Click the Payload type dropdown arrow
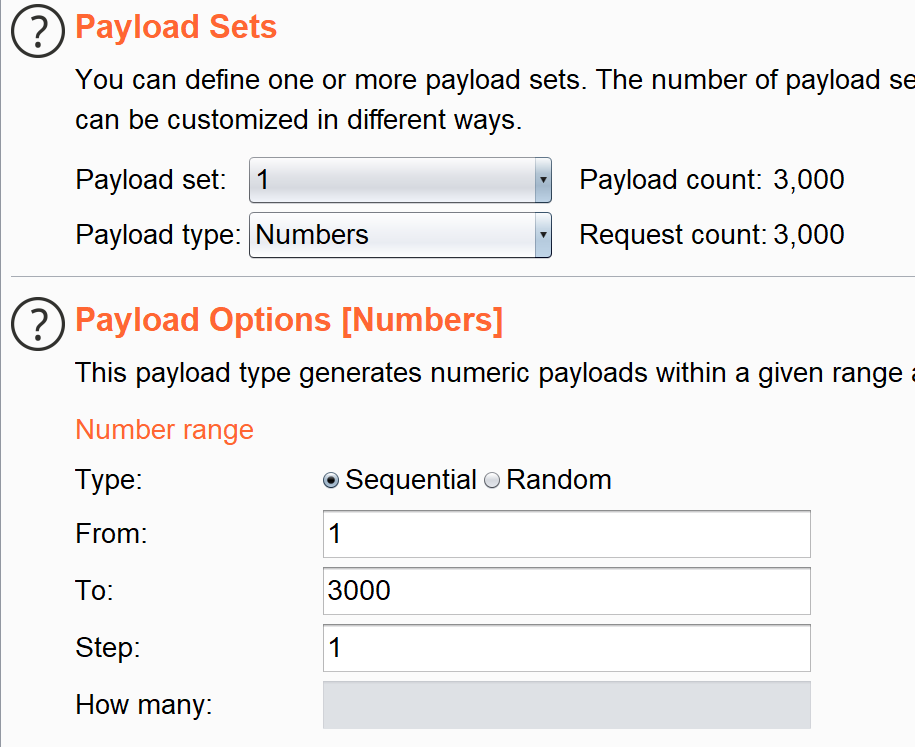This screenshot has height=747, width=915. 542,235
